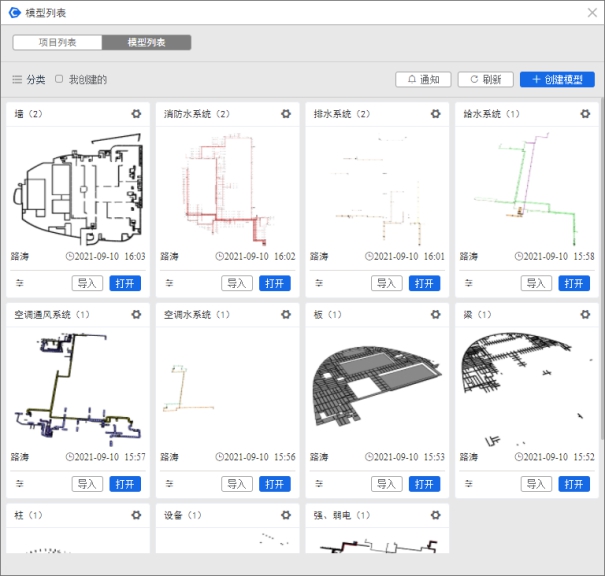Click the 创建模型 button
Viewport: 605px width, 577px height.
(557, 79)
